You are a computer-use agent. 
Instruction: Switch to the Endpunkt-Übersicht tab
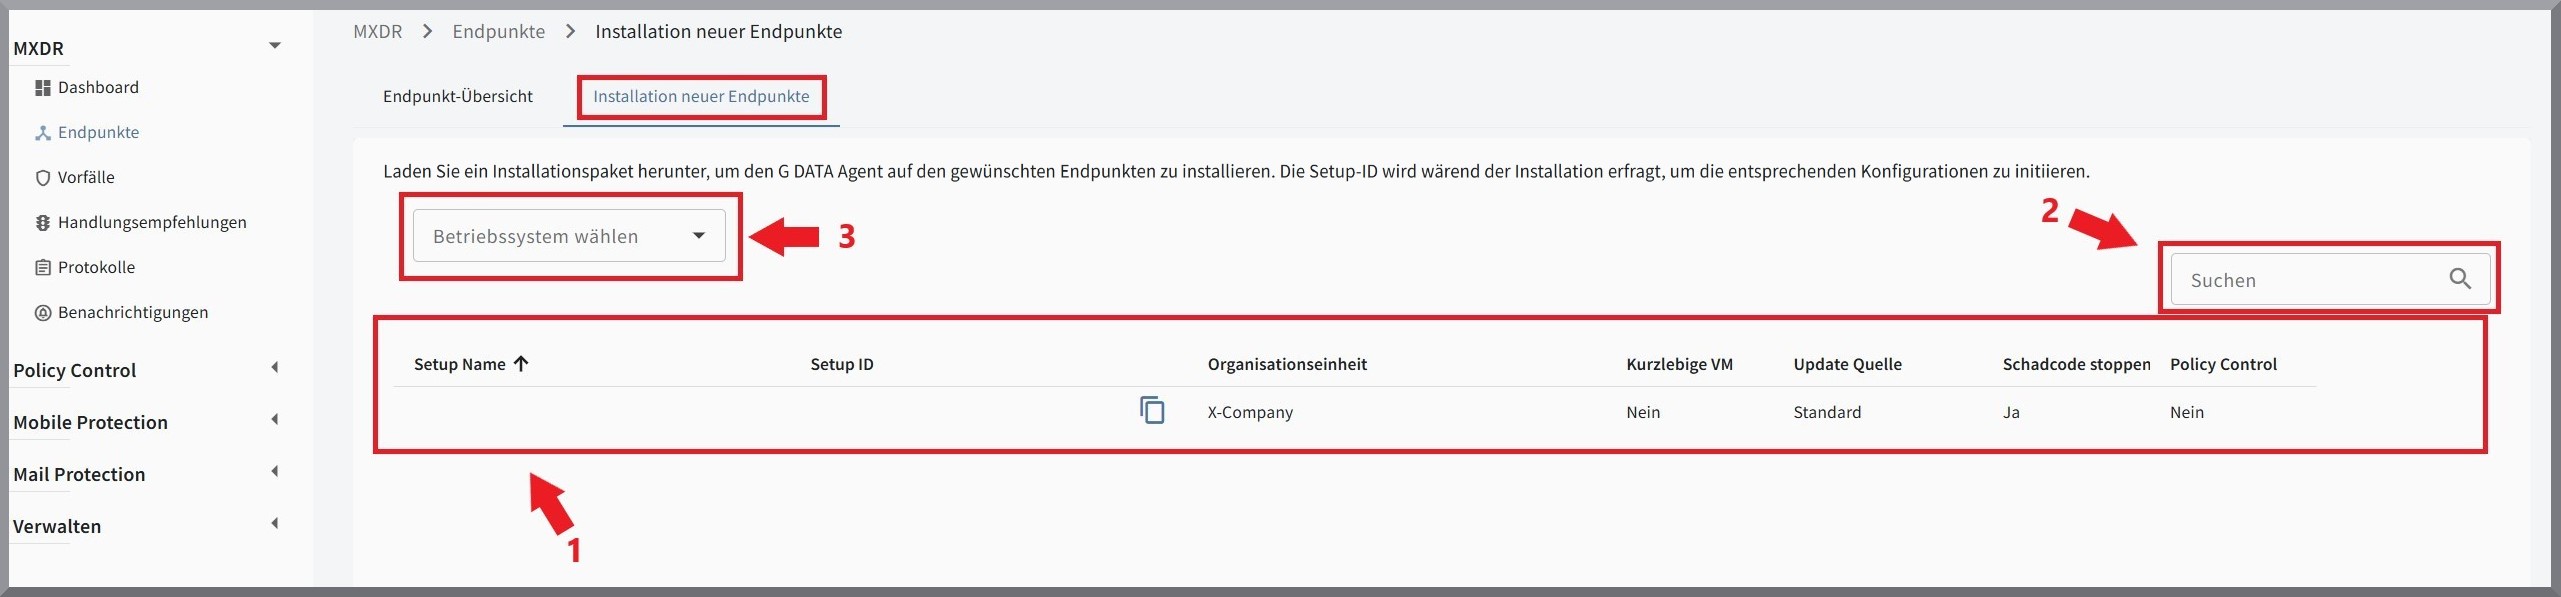pos(458,97)
